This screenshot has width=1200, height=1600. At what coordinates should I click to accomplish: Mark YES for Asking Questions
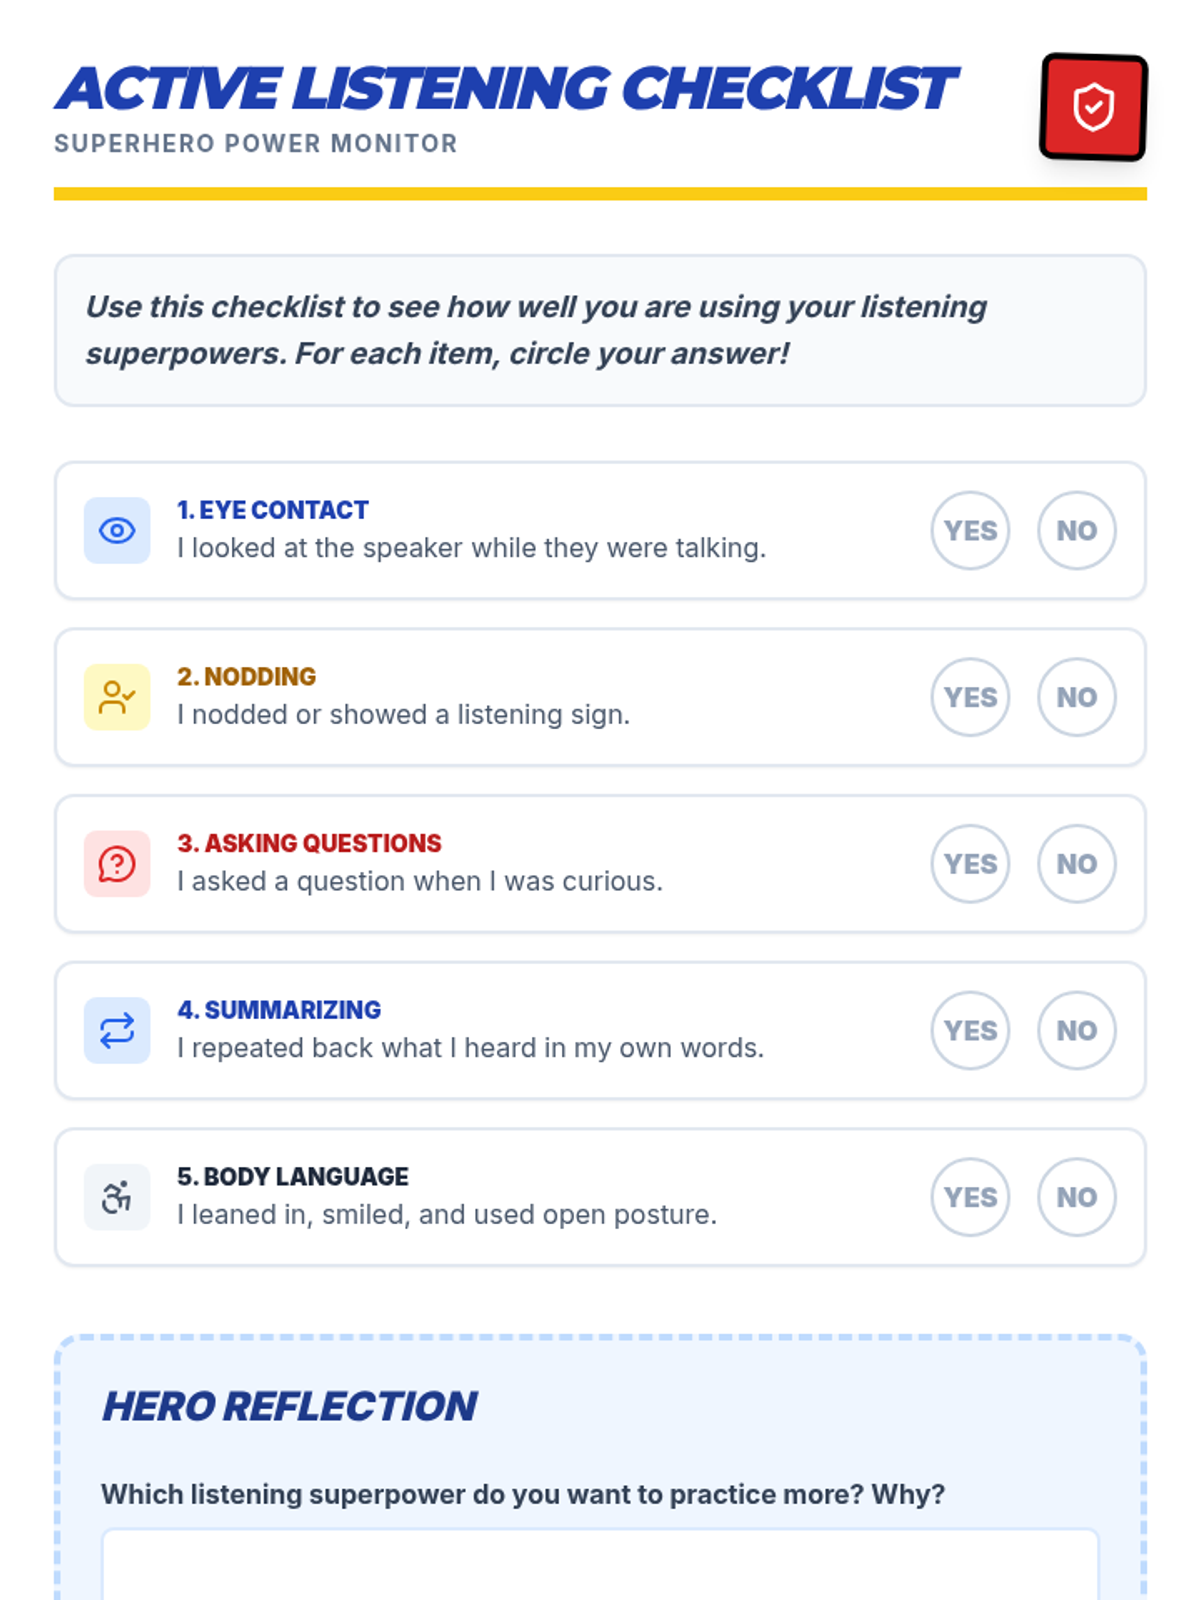(x=971, y=864)
